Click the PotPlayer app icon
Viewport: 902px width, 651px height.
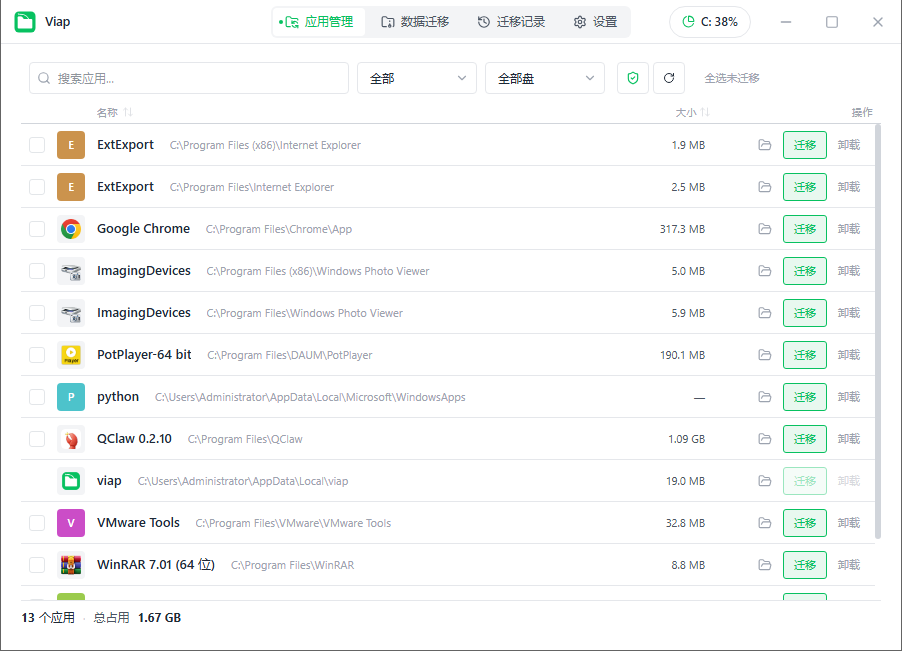click(x=71, y=355)
